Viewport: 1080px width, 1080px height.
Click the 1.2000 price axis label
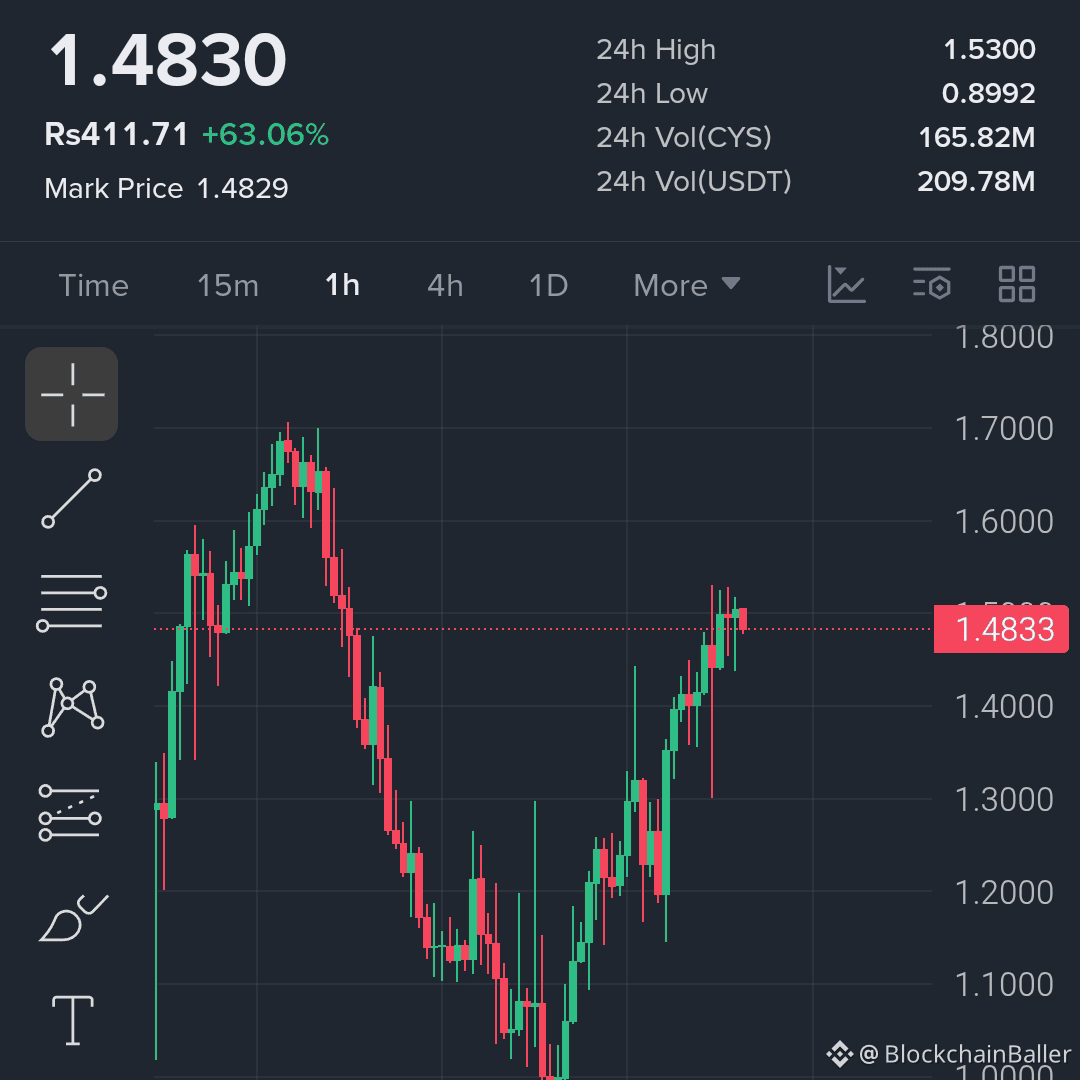(1004, 893)
